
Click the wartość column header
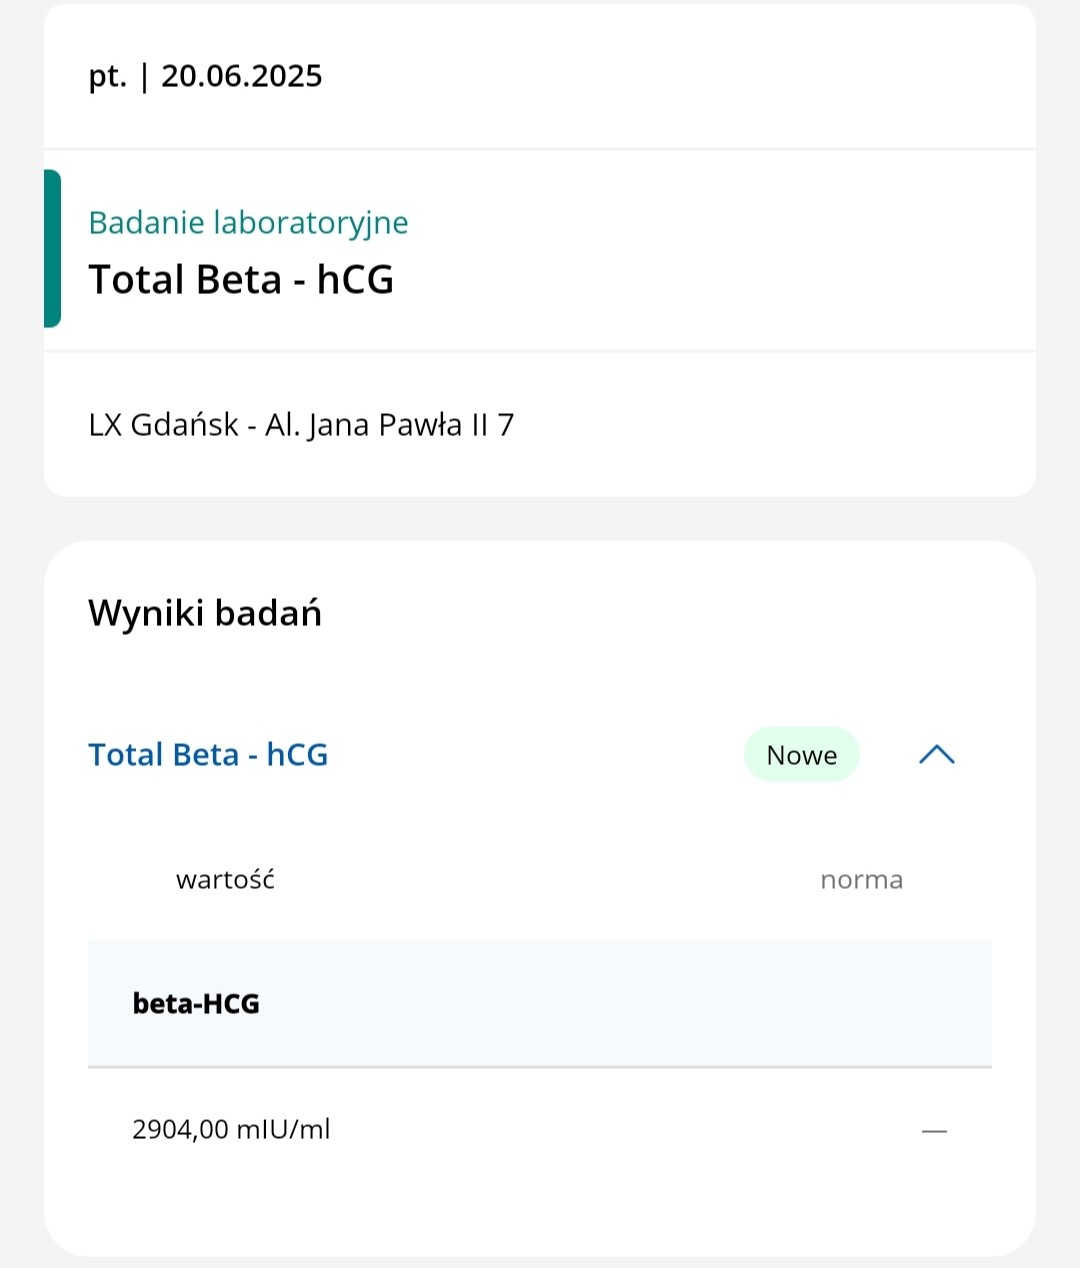point(225,880)
